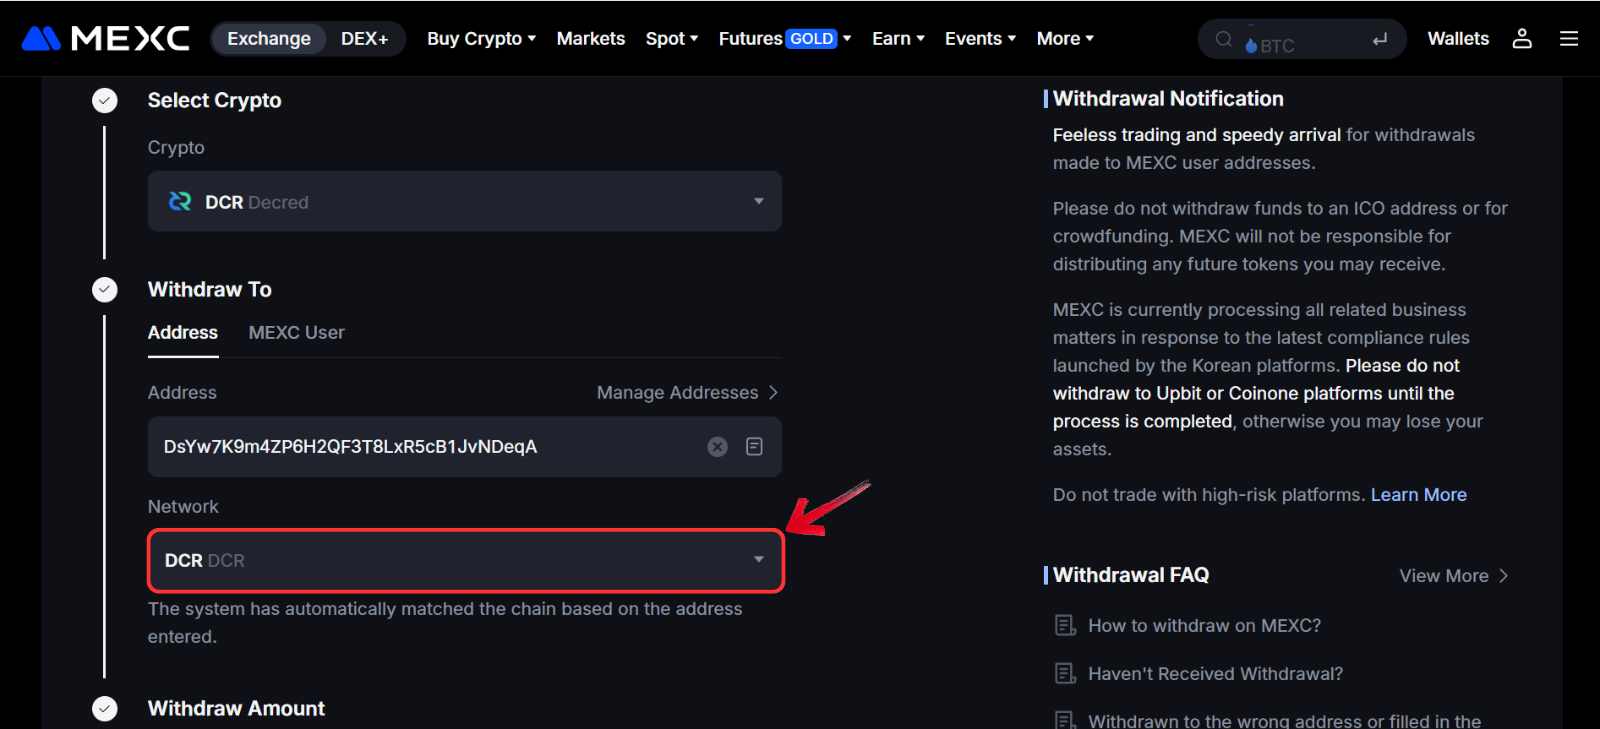The height and width of the screenshot is (729, 1600).
Task: Open Manage Addresses
Action: [x=687, y=393]
